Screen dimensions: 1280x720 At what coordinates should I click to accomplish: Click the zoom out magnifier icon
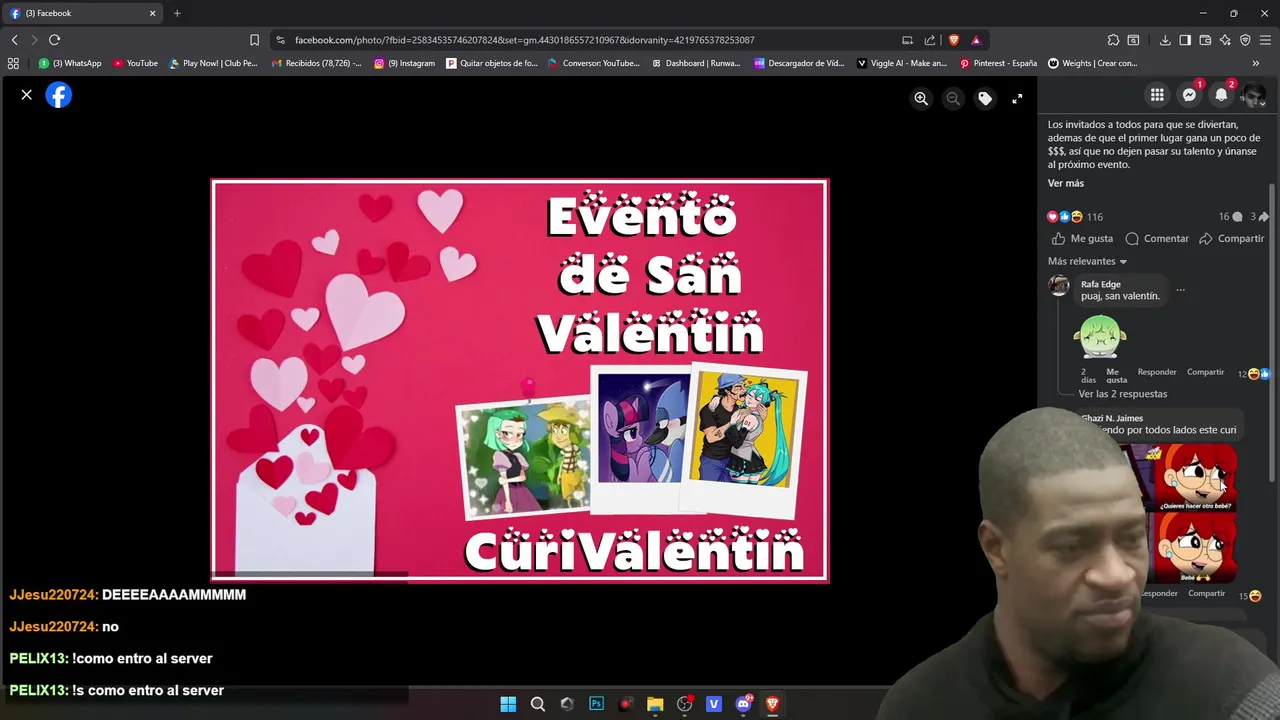click(953, 98)
